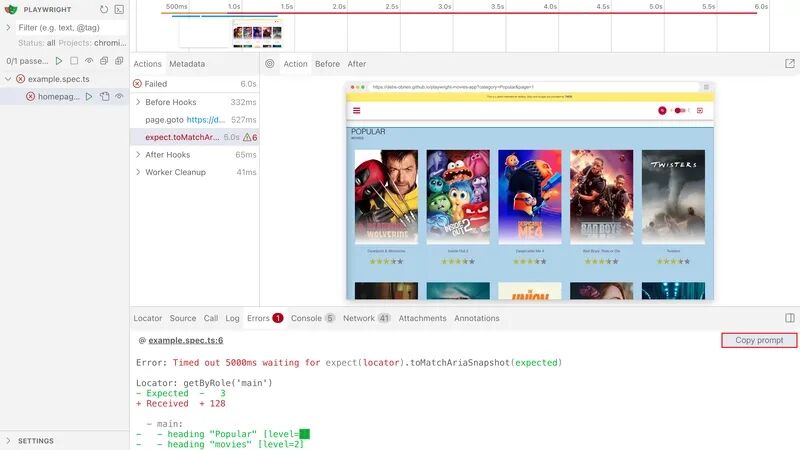This screenshot has width=800, height=450.
Task: Collapse the example.spec.ts tree node
Action: click(x=8, y=79)
